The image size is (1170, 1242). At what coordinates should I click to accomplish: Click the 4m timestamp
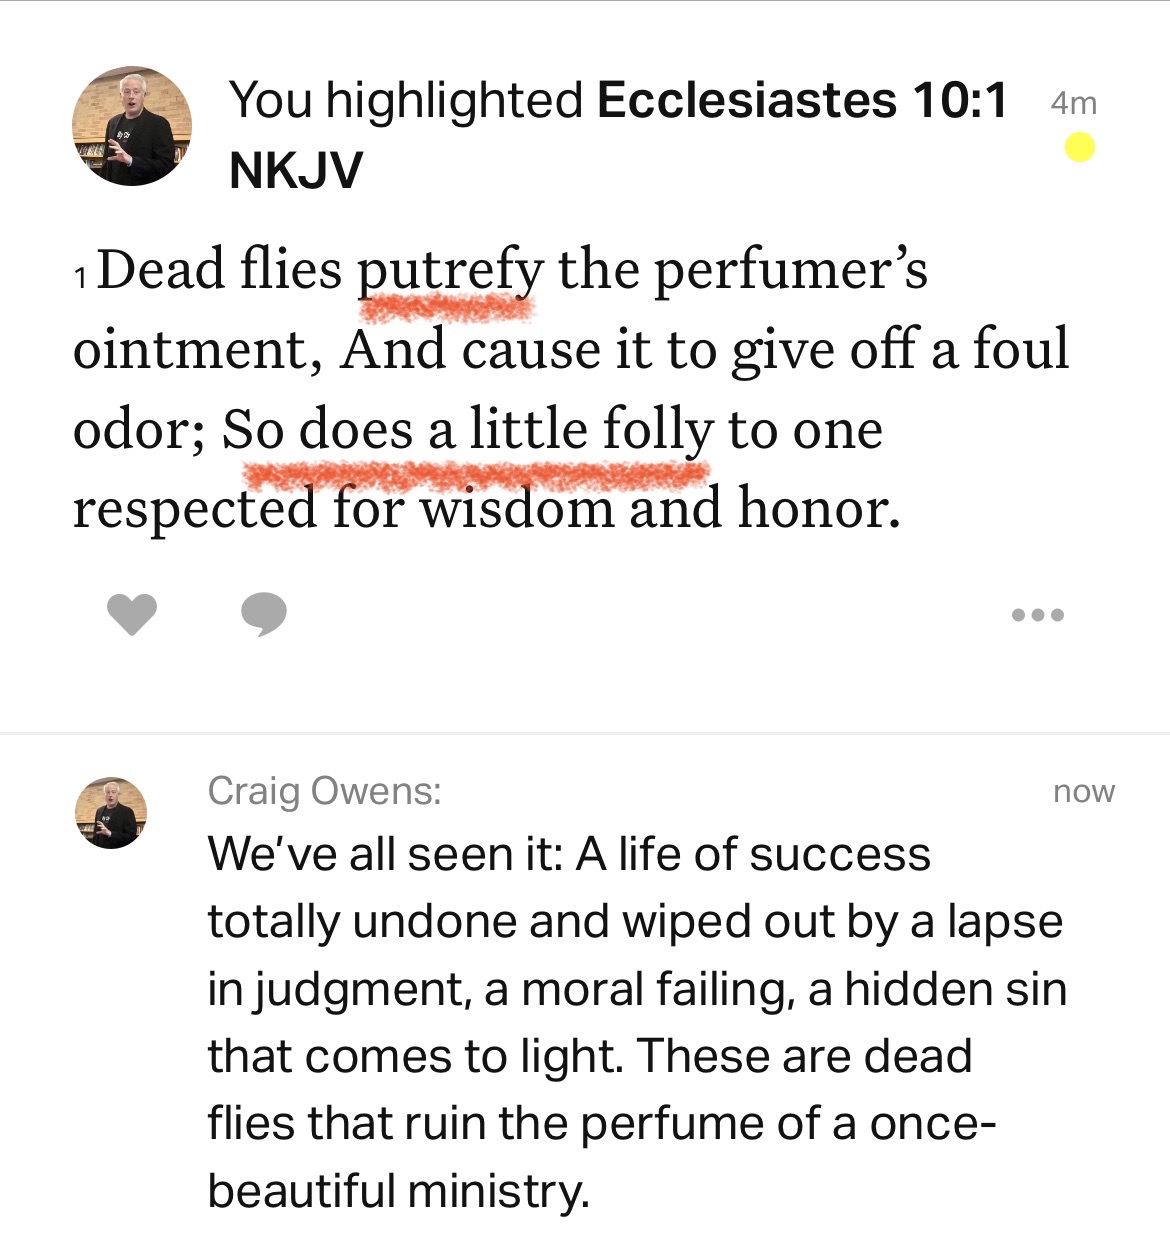1073,103
